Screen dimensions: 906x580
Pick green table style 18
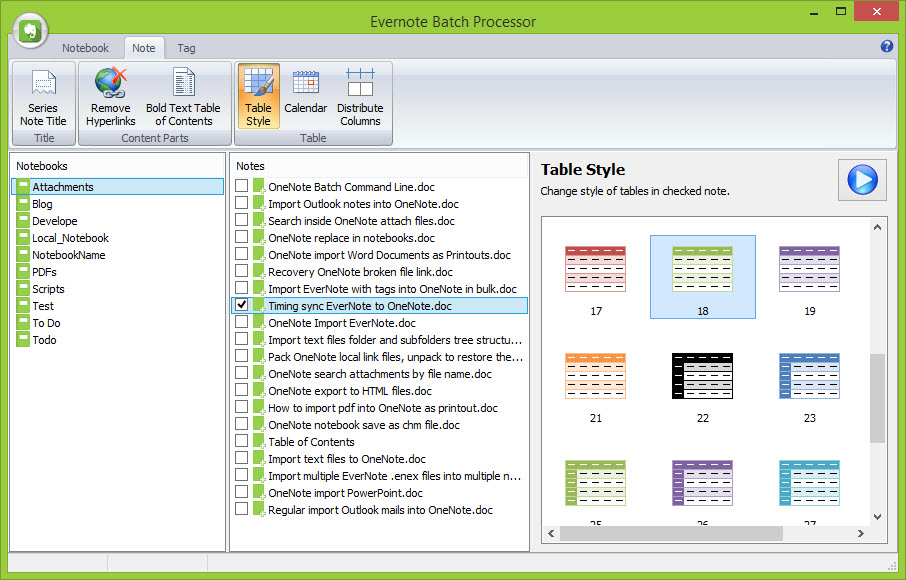(703, 277)
